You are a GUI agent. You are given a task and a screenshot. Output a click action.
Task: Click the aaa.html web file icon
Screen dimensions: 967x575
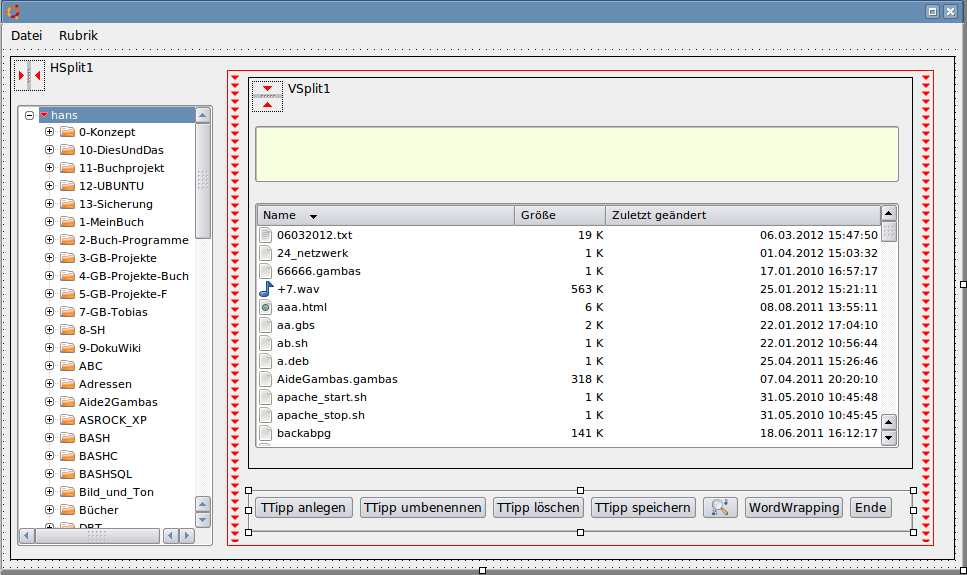266,307
